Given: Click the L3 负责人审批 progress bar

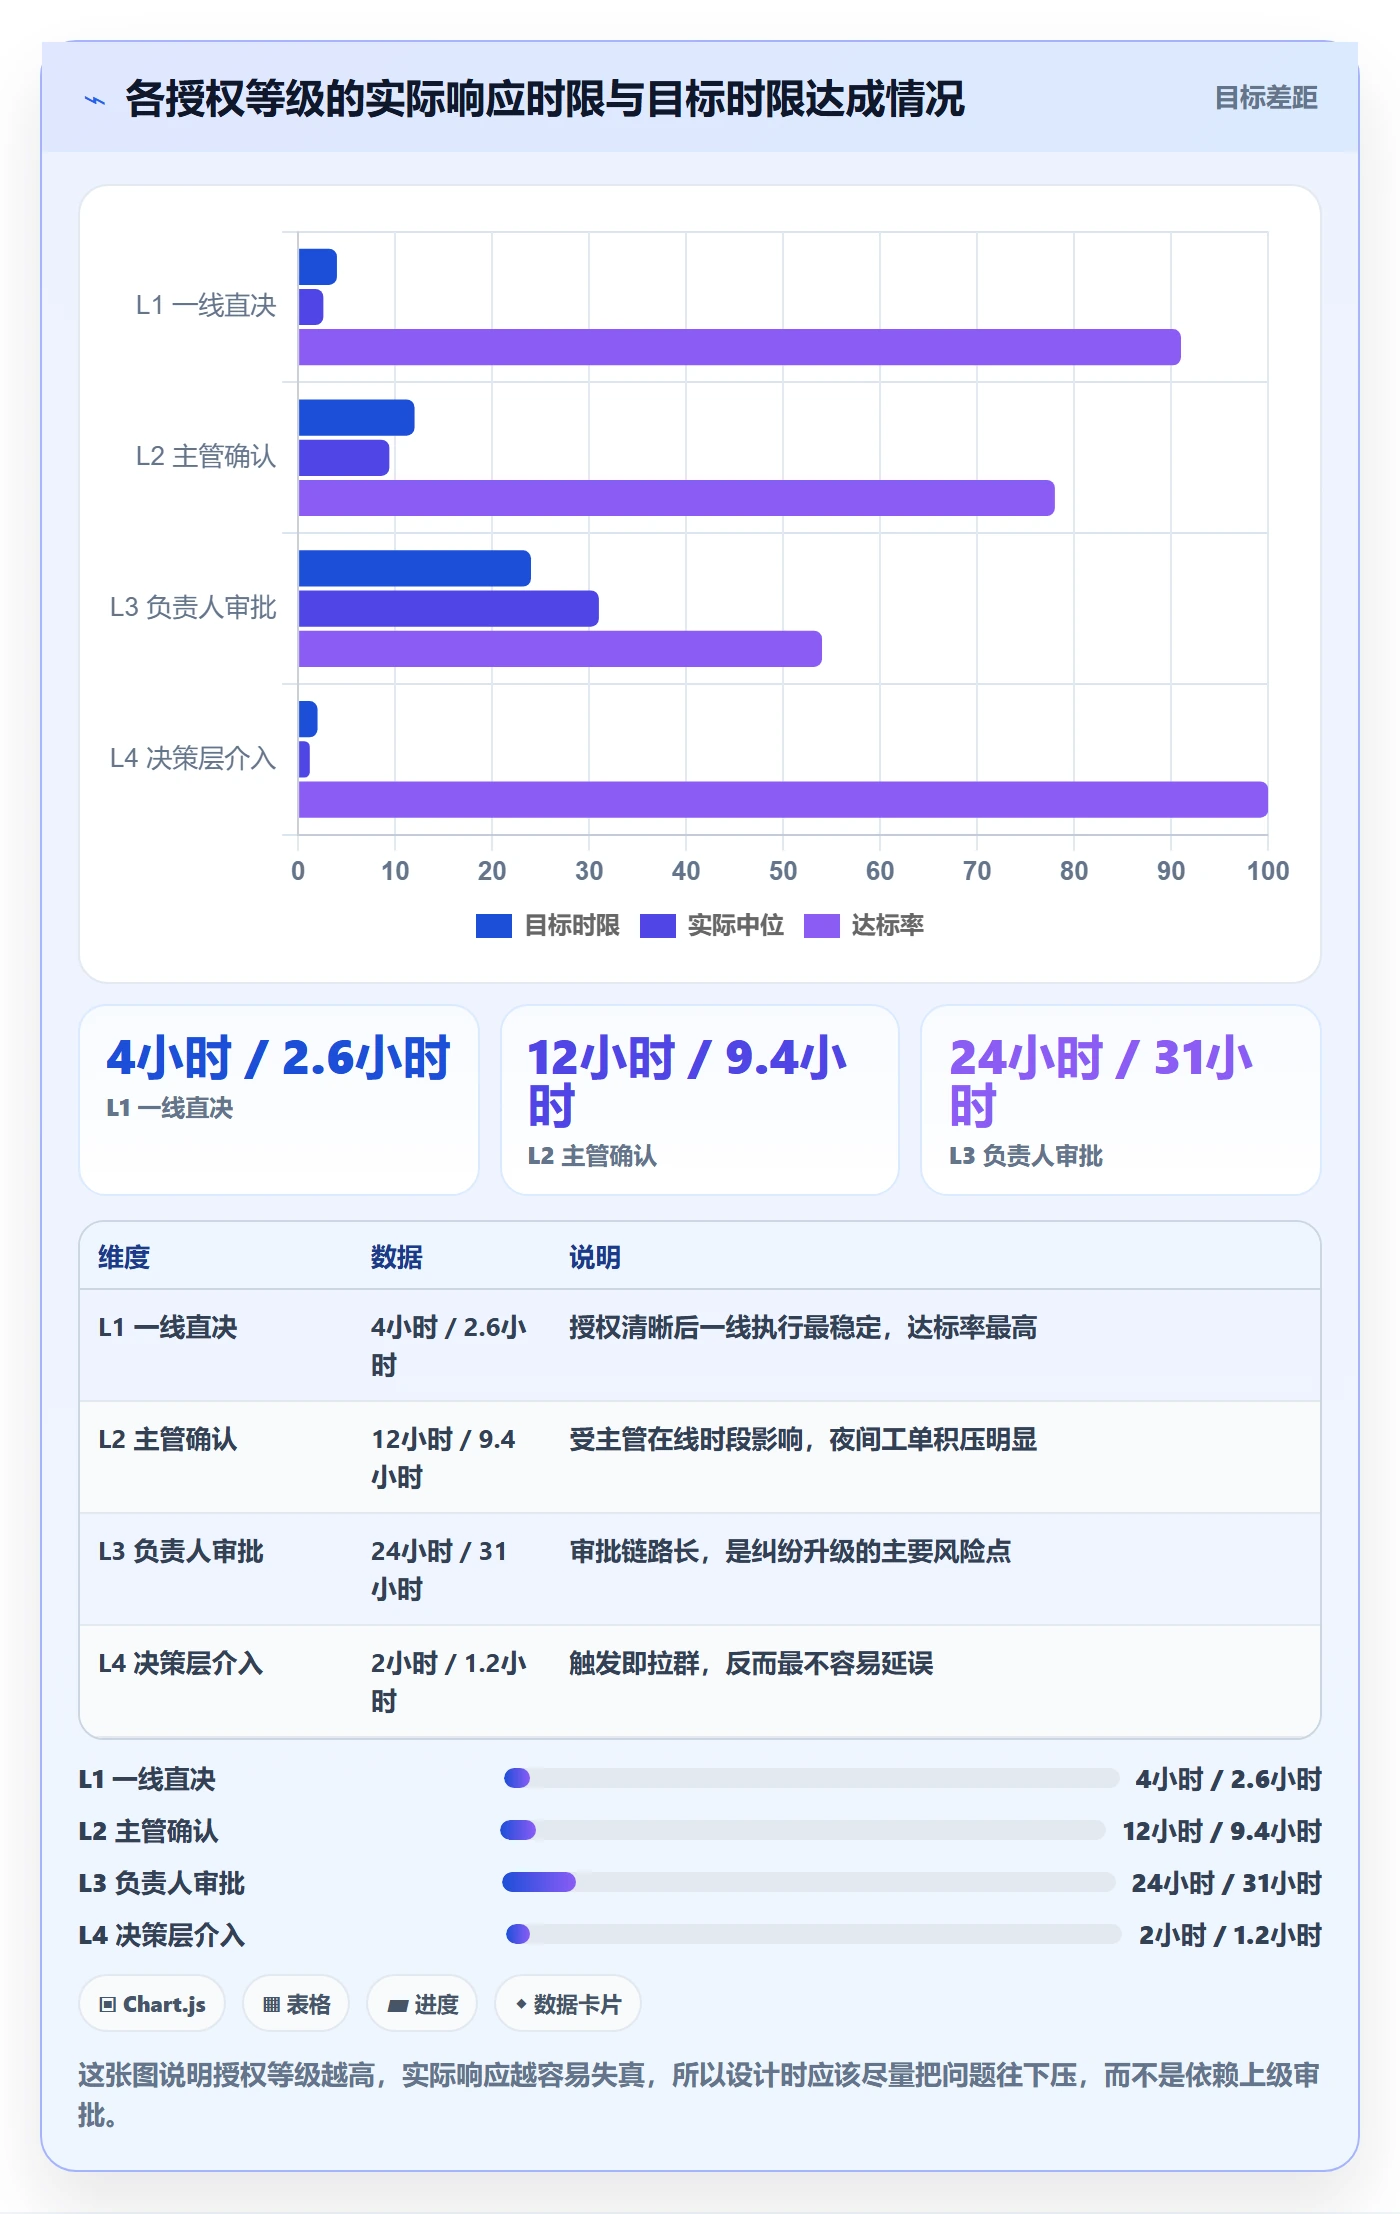Looking at the screenshot, I should pos(808,1882).
